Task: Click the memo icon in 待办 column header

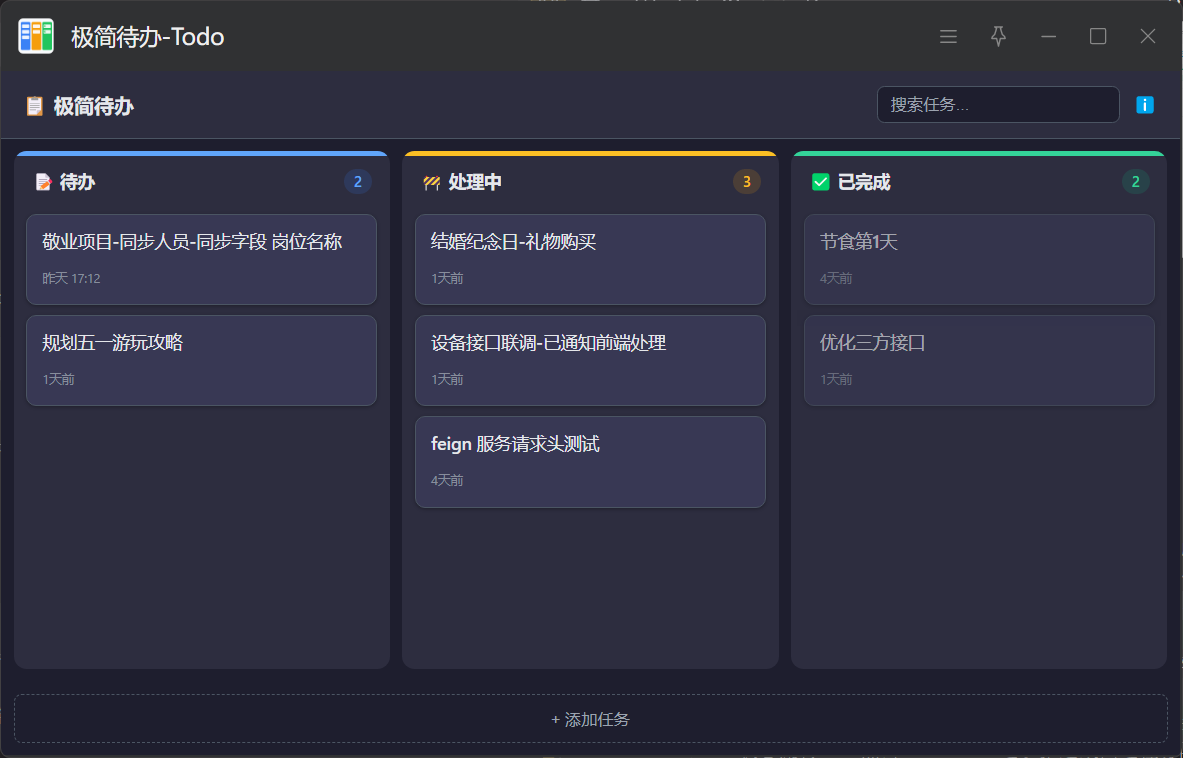Action: [43, 182]
